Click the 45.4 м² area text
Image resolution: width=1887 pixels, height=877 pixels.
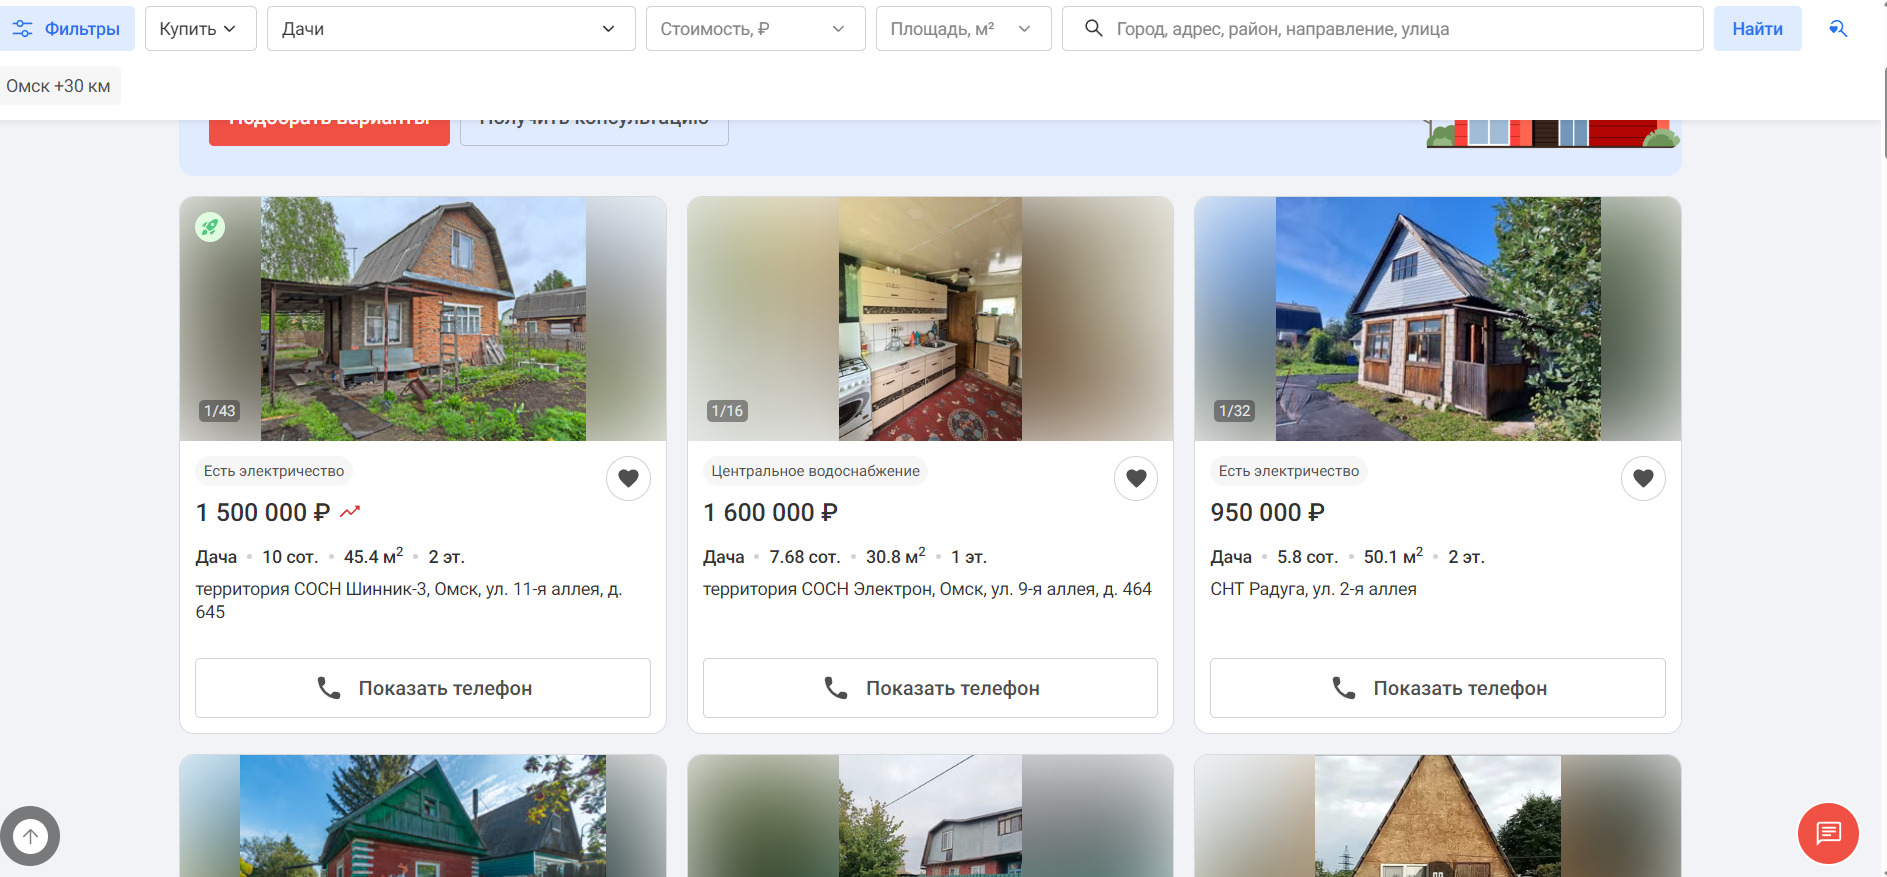click(x=374, y=556)
